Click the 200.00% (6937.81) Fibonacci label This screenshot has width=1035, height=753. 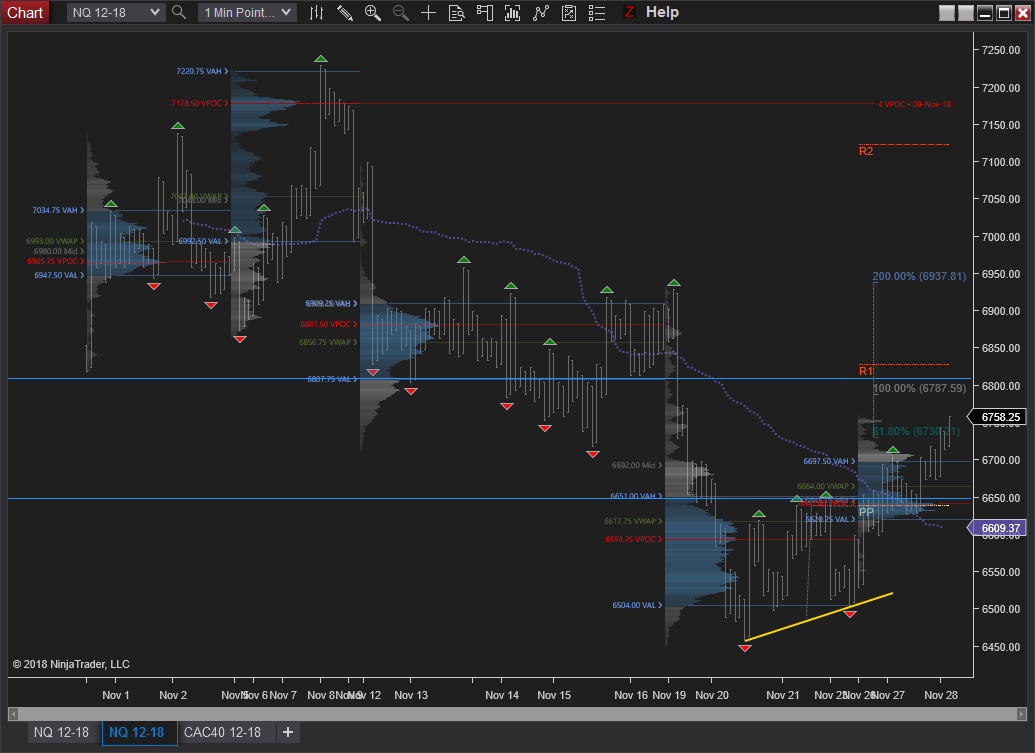point(919,276)
